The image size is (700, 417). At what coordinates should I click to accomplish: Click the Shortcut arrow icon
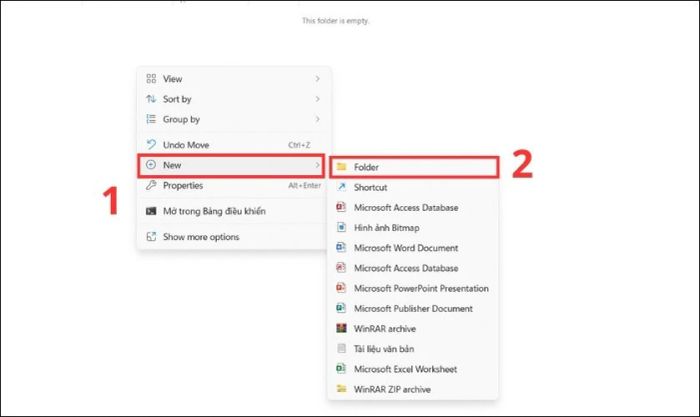click(342, 187)
